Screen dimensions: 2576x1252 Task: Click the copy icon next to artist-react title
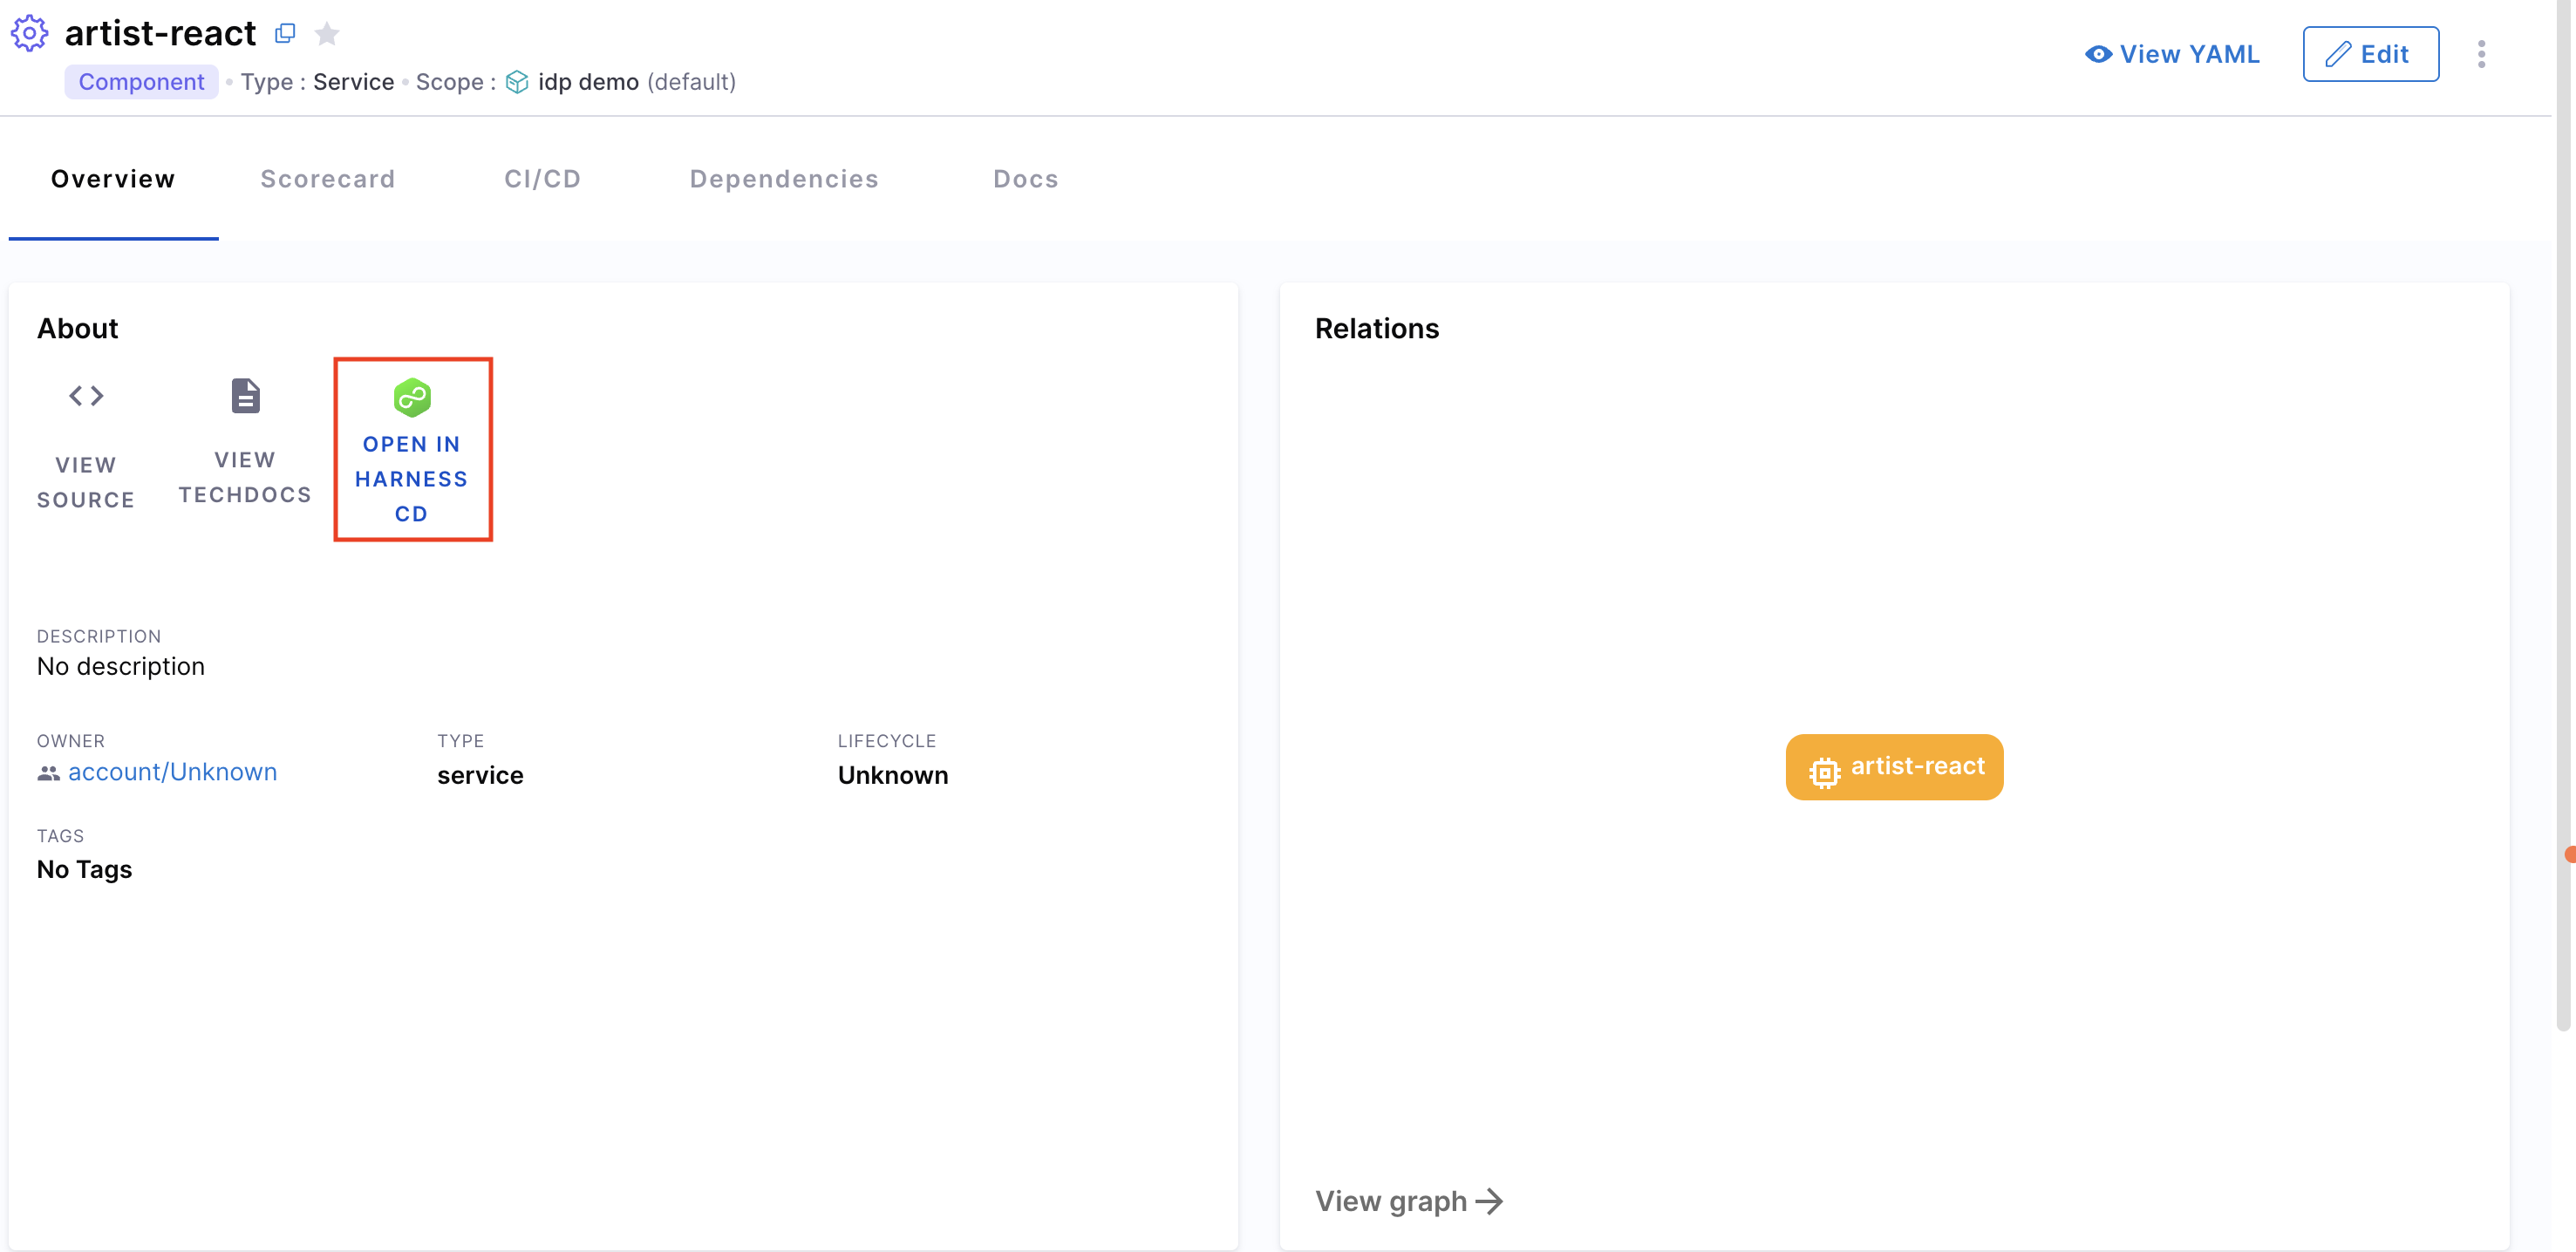click(x=285, y=33)
